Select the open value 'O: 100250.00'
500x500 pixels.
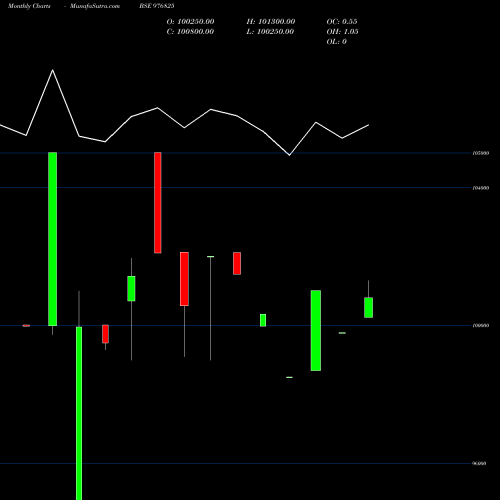(x=190, y=22)
